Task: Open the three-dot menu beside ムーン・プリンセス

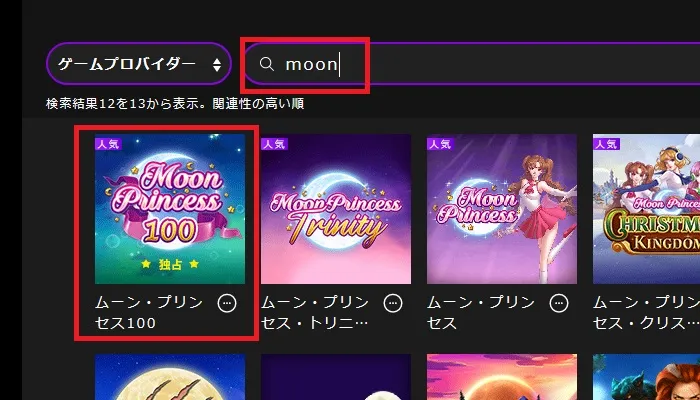Action: [x=559, y=303]
